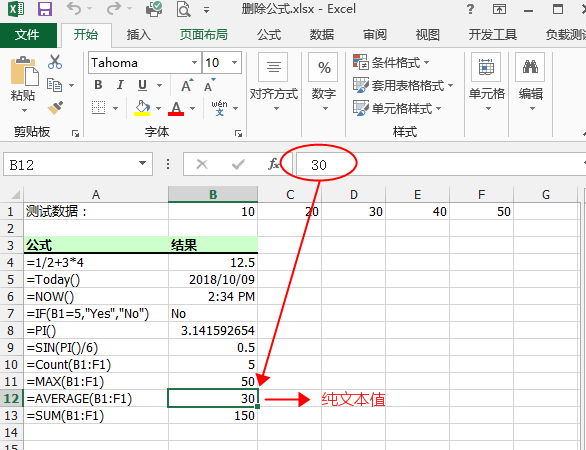Click the fx insert function icon
Screen dimensions: 586x450
tap(274, 164)
